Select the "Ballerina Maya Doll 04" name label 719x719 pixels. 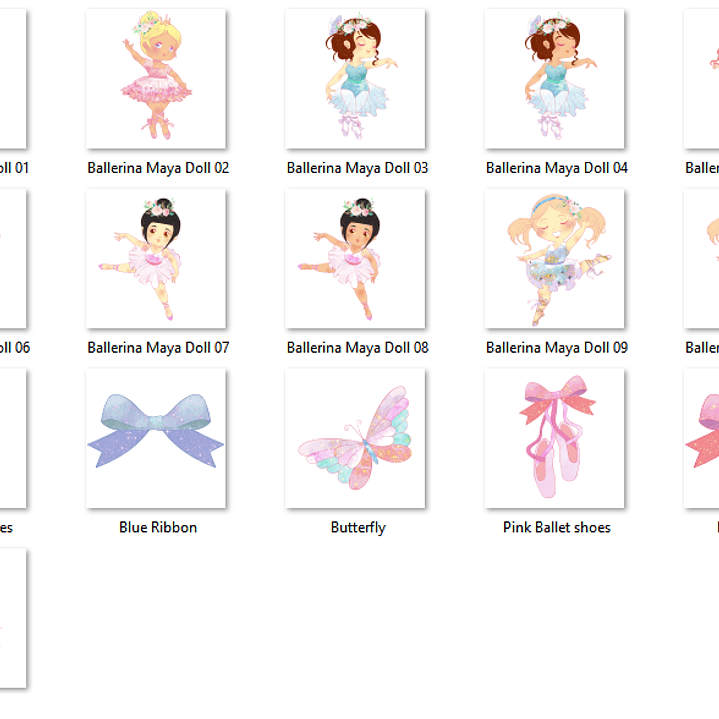click(x=557, y=168)
